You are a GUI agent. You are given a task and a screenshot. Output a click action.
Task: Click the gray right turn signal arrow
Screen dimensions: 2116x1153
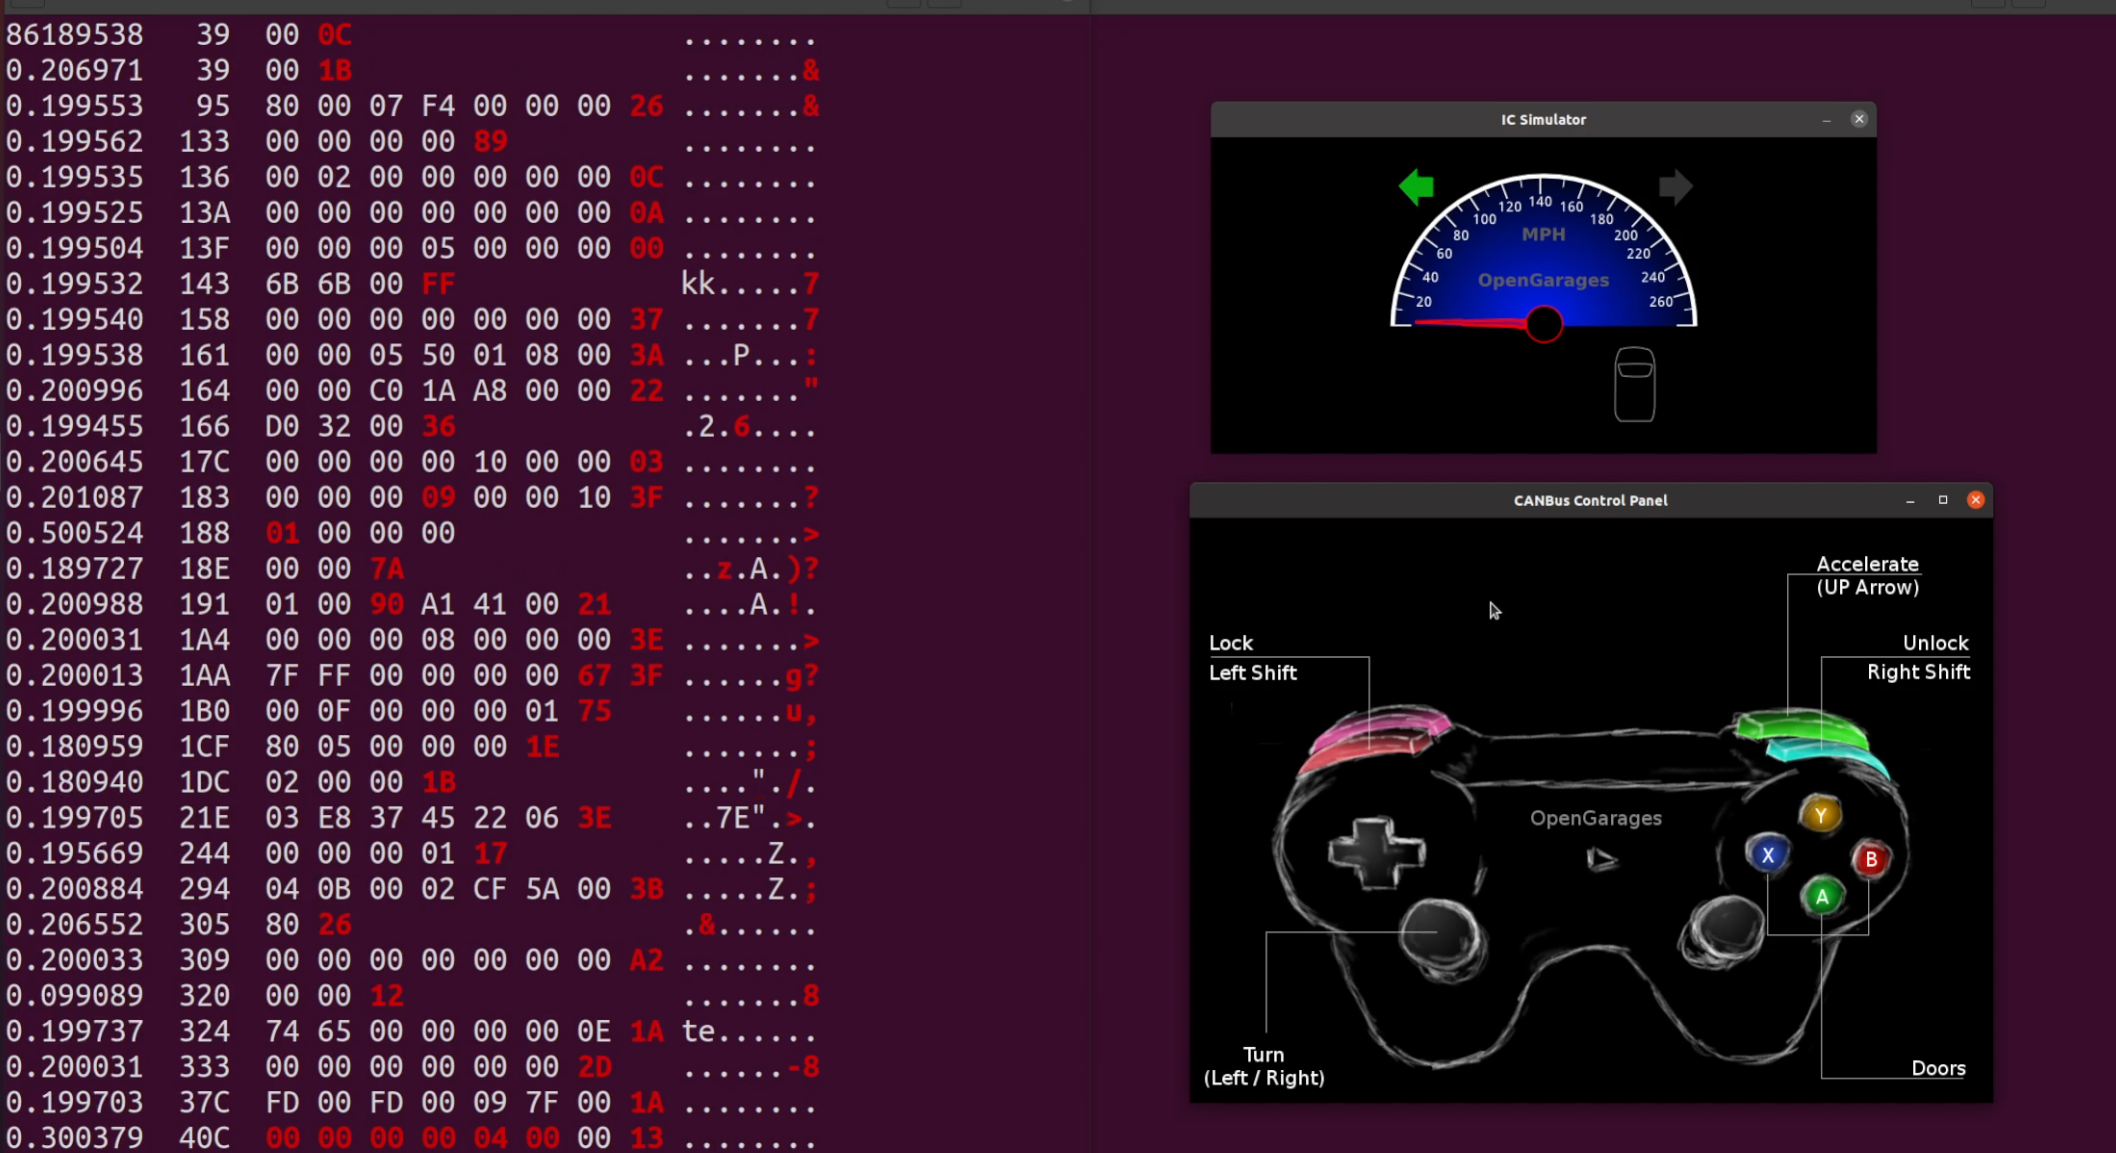1676,187
